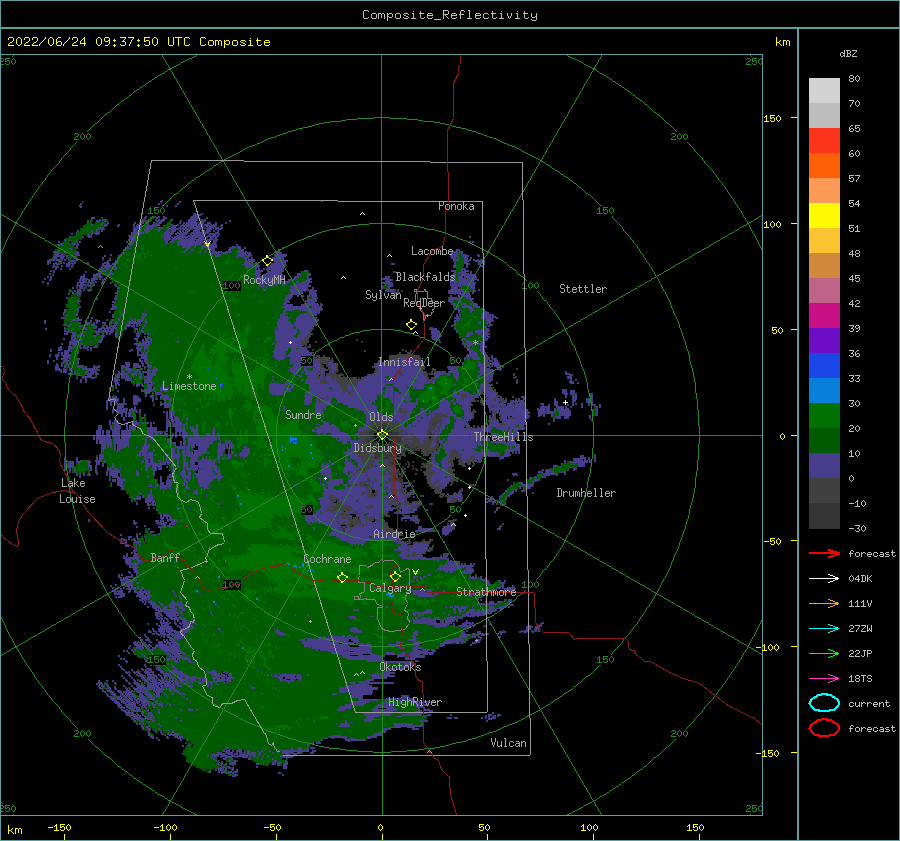Pick the light gray 70-80 dBZ swatch

tap(824, 91)
